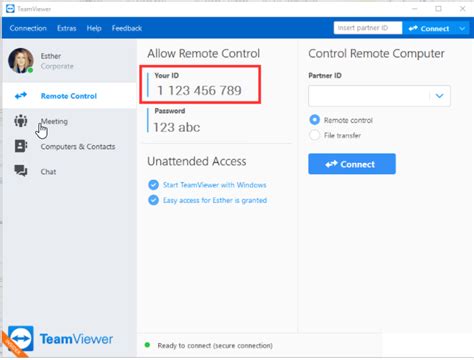This screenshot has width=474, height=360.
Task: Expand the Partner ID dropdown chevron
Action: point(440,96)
